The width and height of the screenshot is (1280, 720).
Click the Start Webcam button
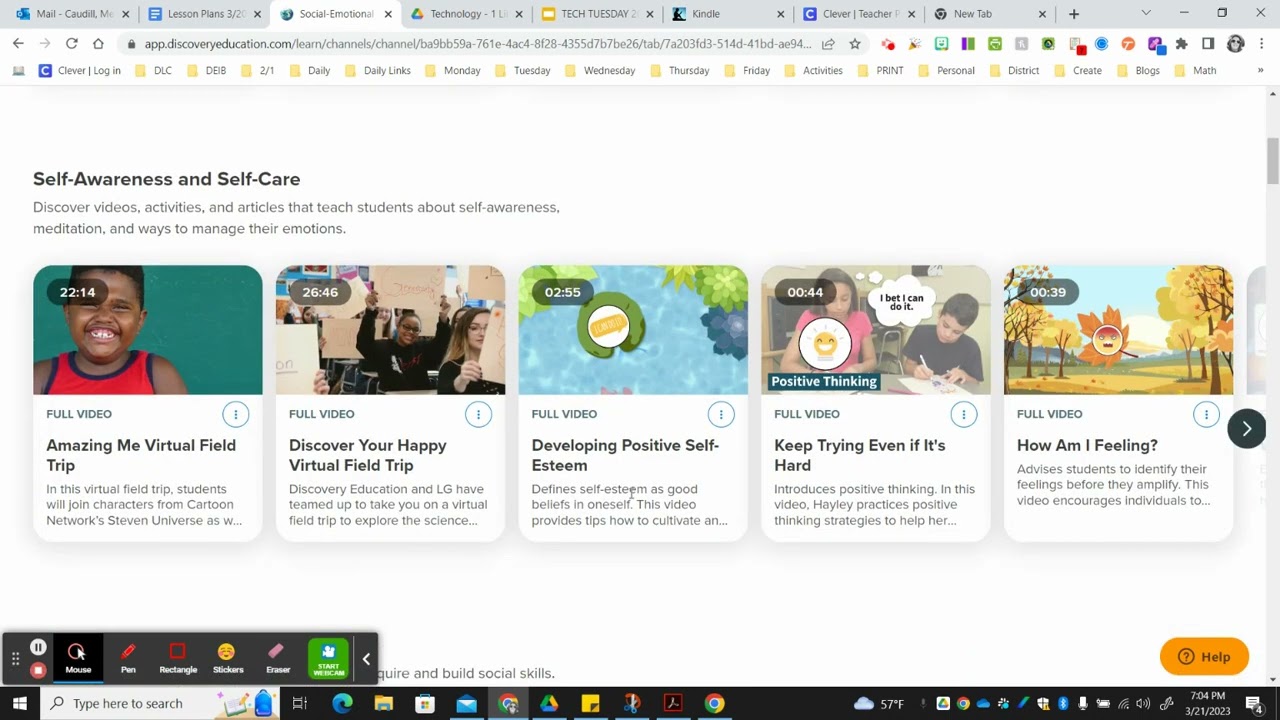coord(329,658)
